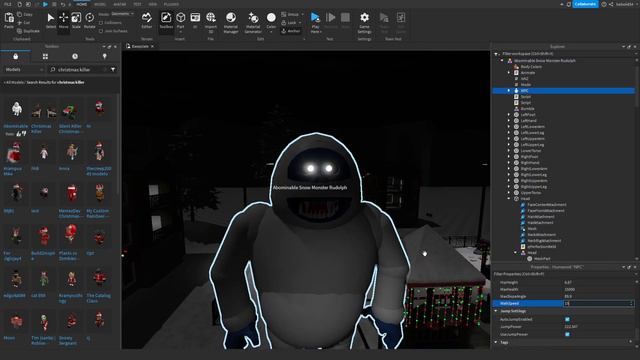Toggle the Join Surfaces checkbox
Screen dimensions: 640x360
coord(101,31)
